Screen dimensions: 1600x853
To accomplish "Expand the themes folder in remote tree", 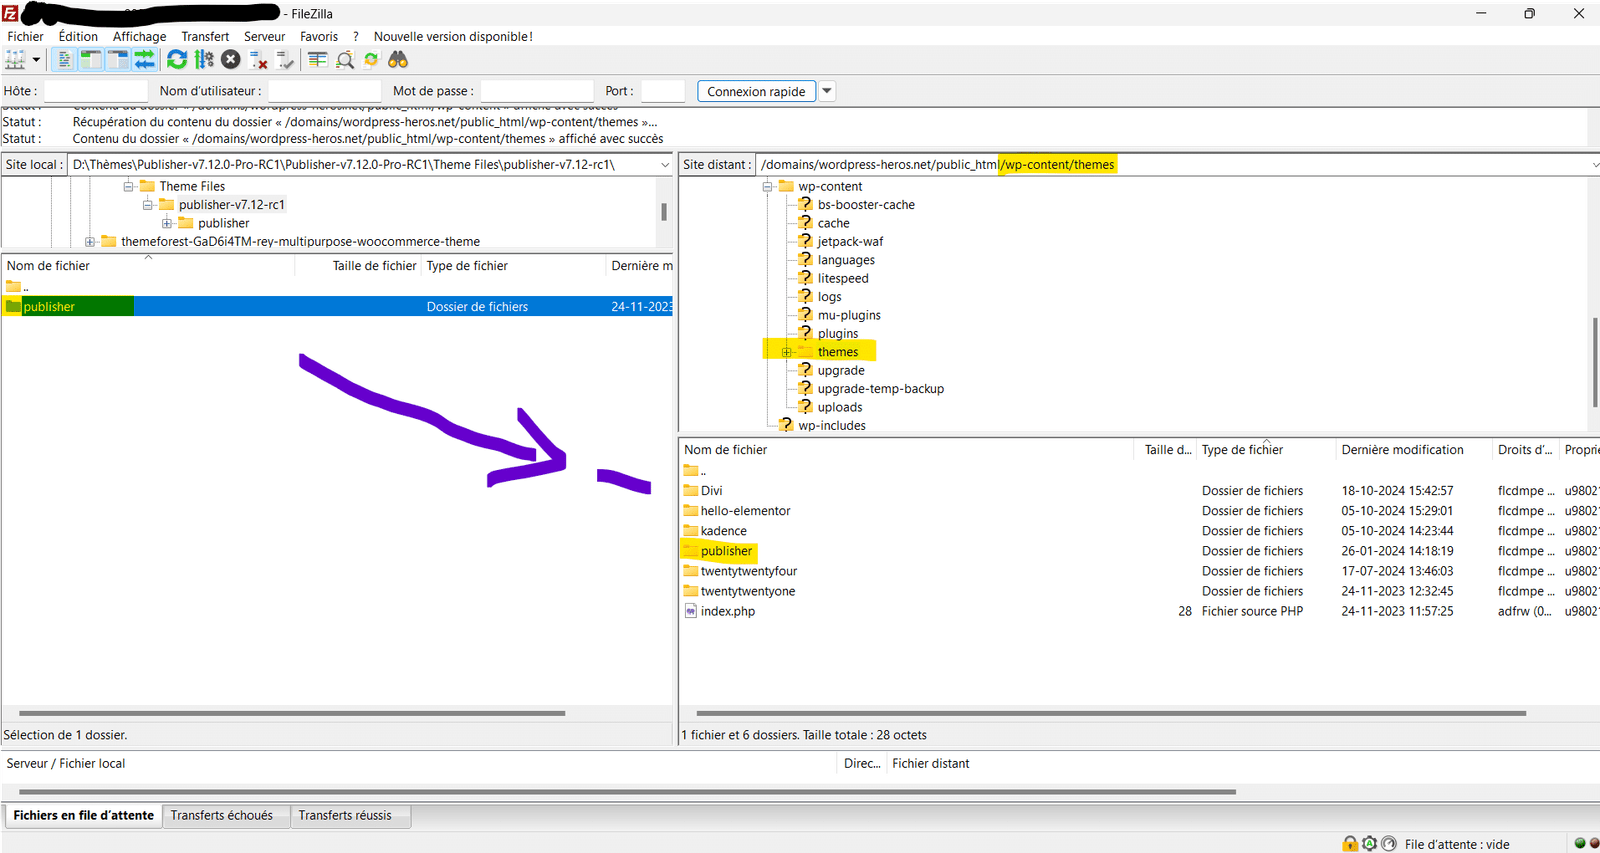I will tap(787, 352).
